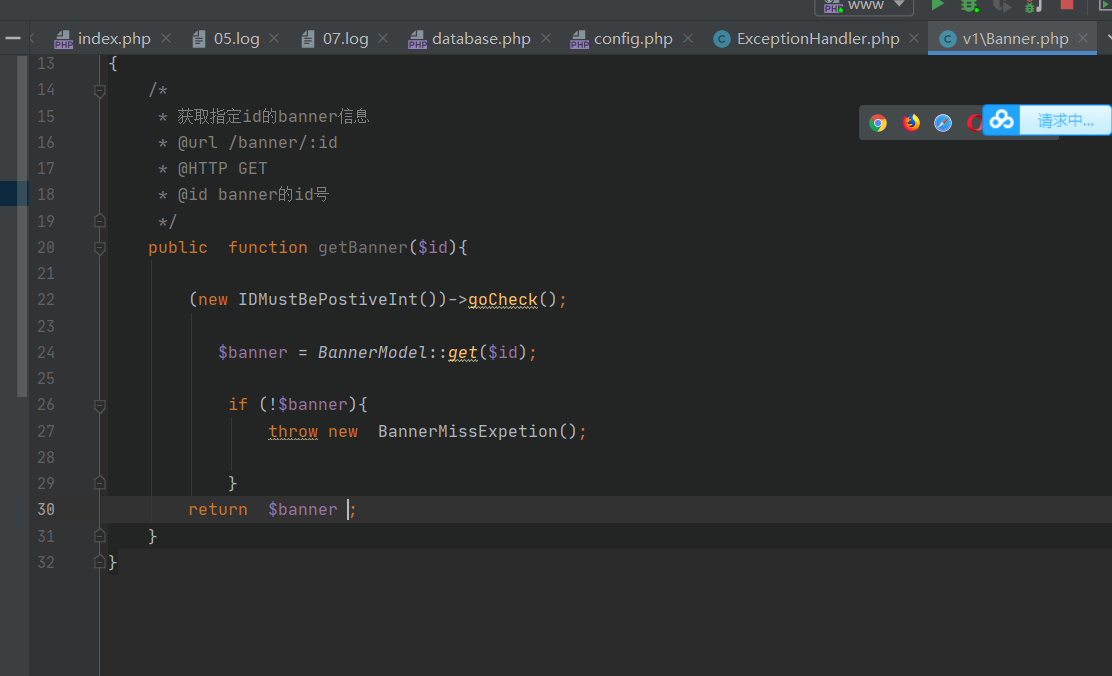
Task: Click the PHP file icon on the index.php tab
Action: [x=63, y=39]
